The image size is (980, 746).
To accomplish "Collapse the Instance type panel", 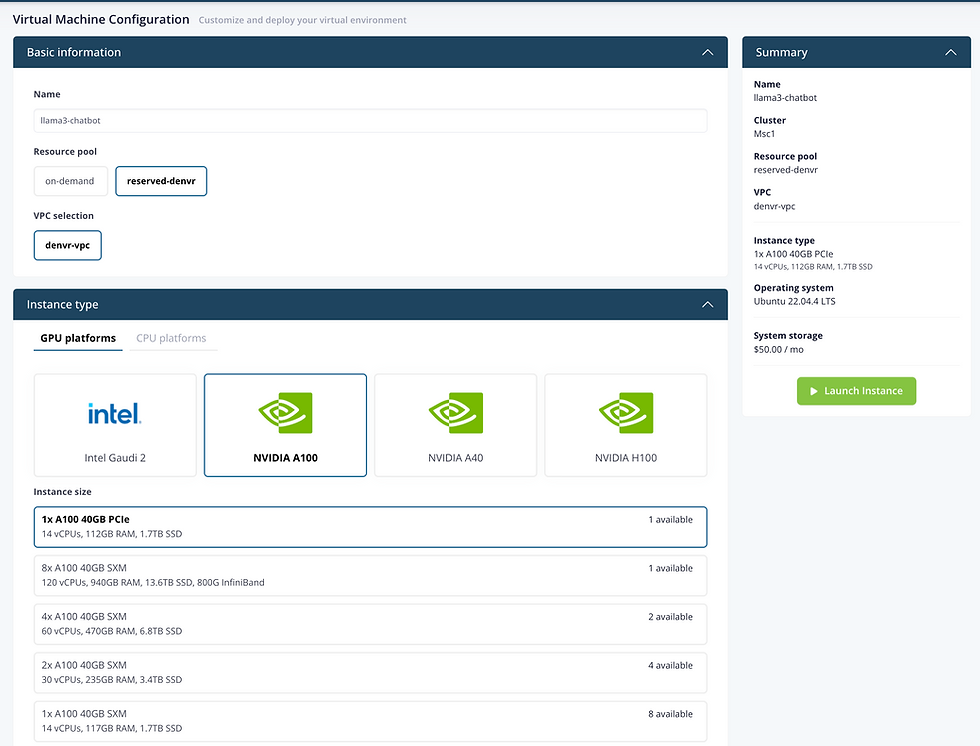I will pos(708,304).
